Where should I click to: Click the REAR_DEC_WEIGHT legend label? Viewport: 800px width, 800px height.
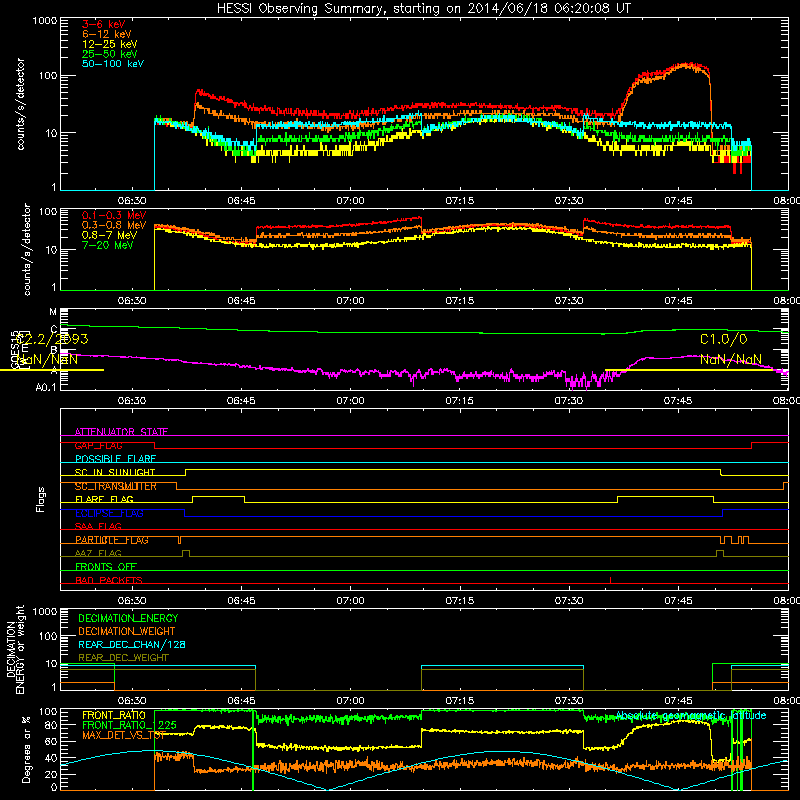point(123,658)
